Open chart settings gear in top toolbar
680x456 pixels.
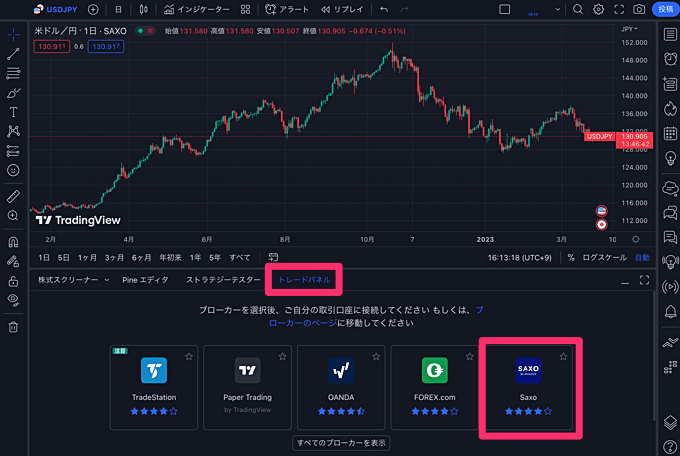(x=598, y=10)
